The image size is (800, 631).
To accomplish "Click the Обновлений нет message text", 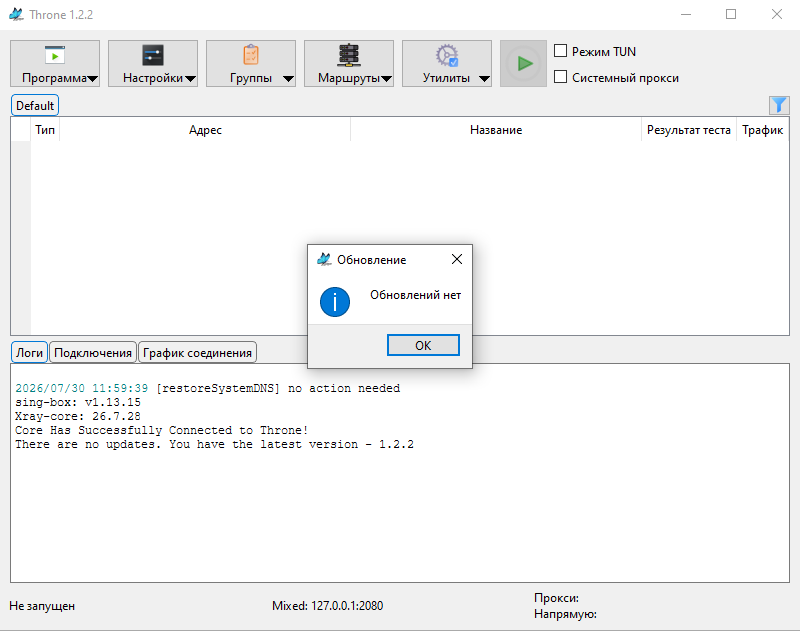I will click(415, 295).
